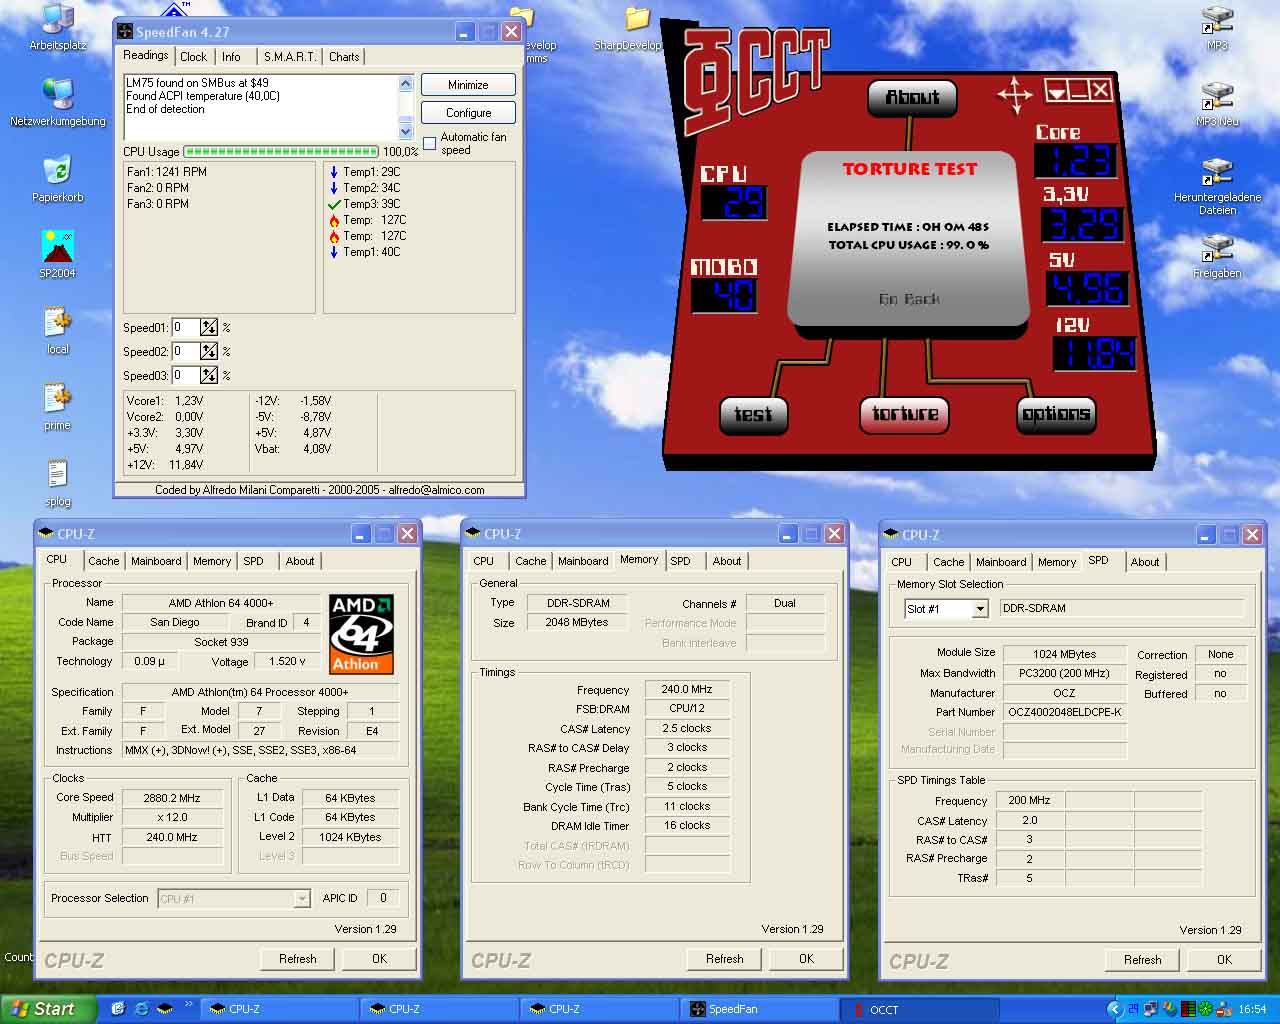
Task: Click the Internet Explorer quick launch icon
Action: 141,1009
